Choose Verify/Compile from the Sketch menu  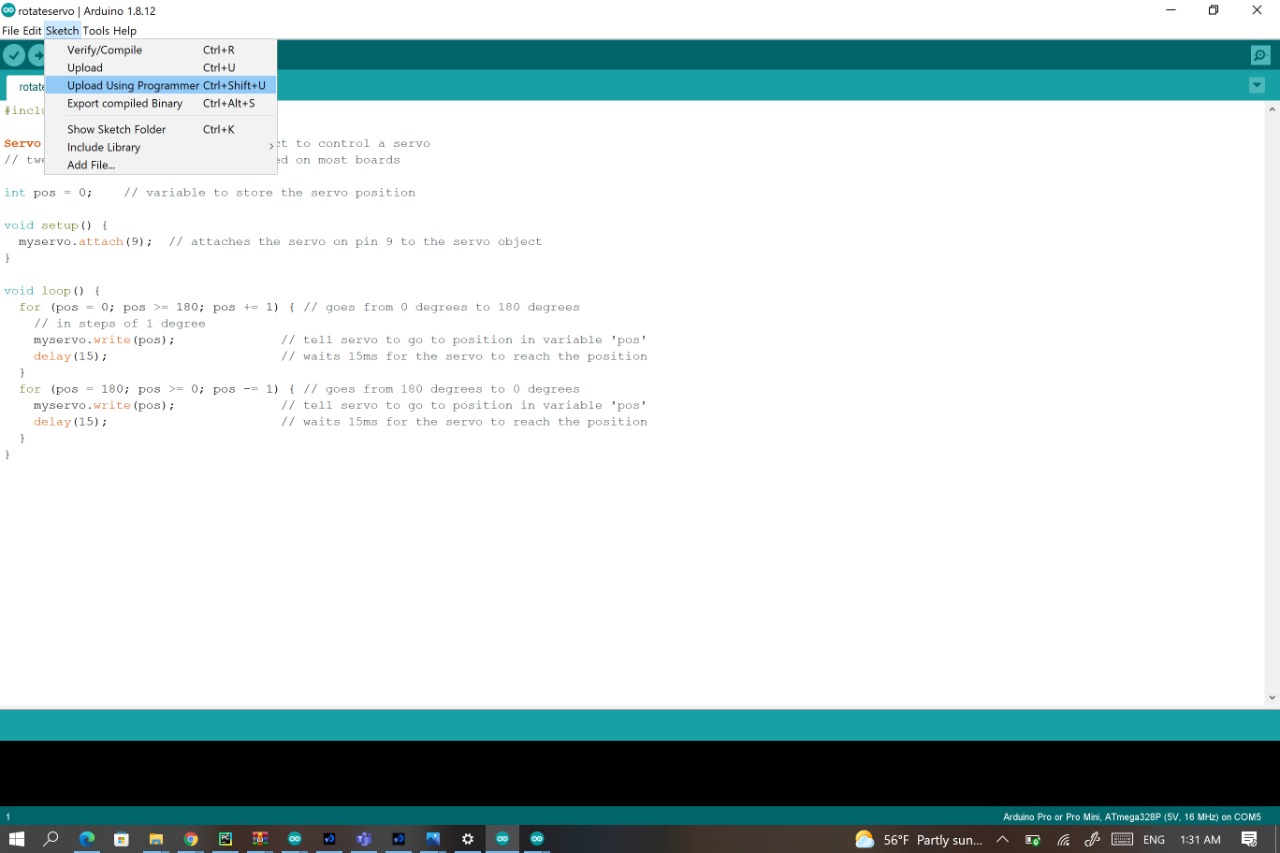[x=161, y=50]
